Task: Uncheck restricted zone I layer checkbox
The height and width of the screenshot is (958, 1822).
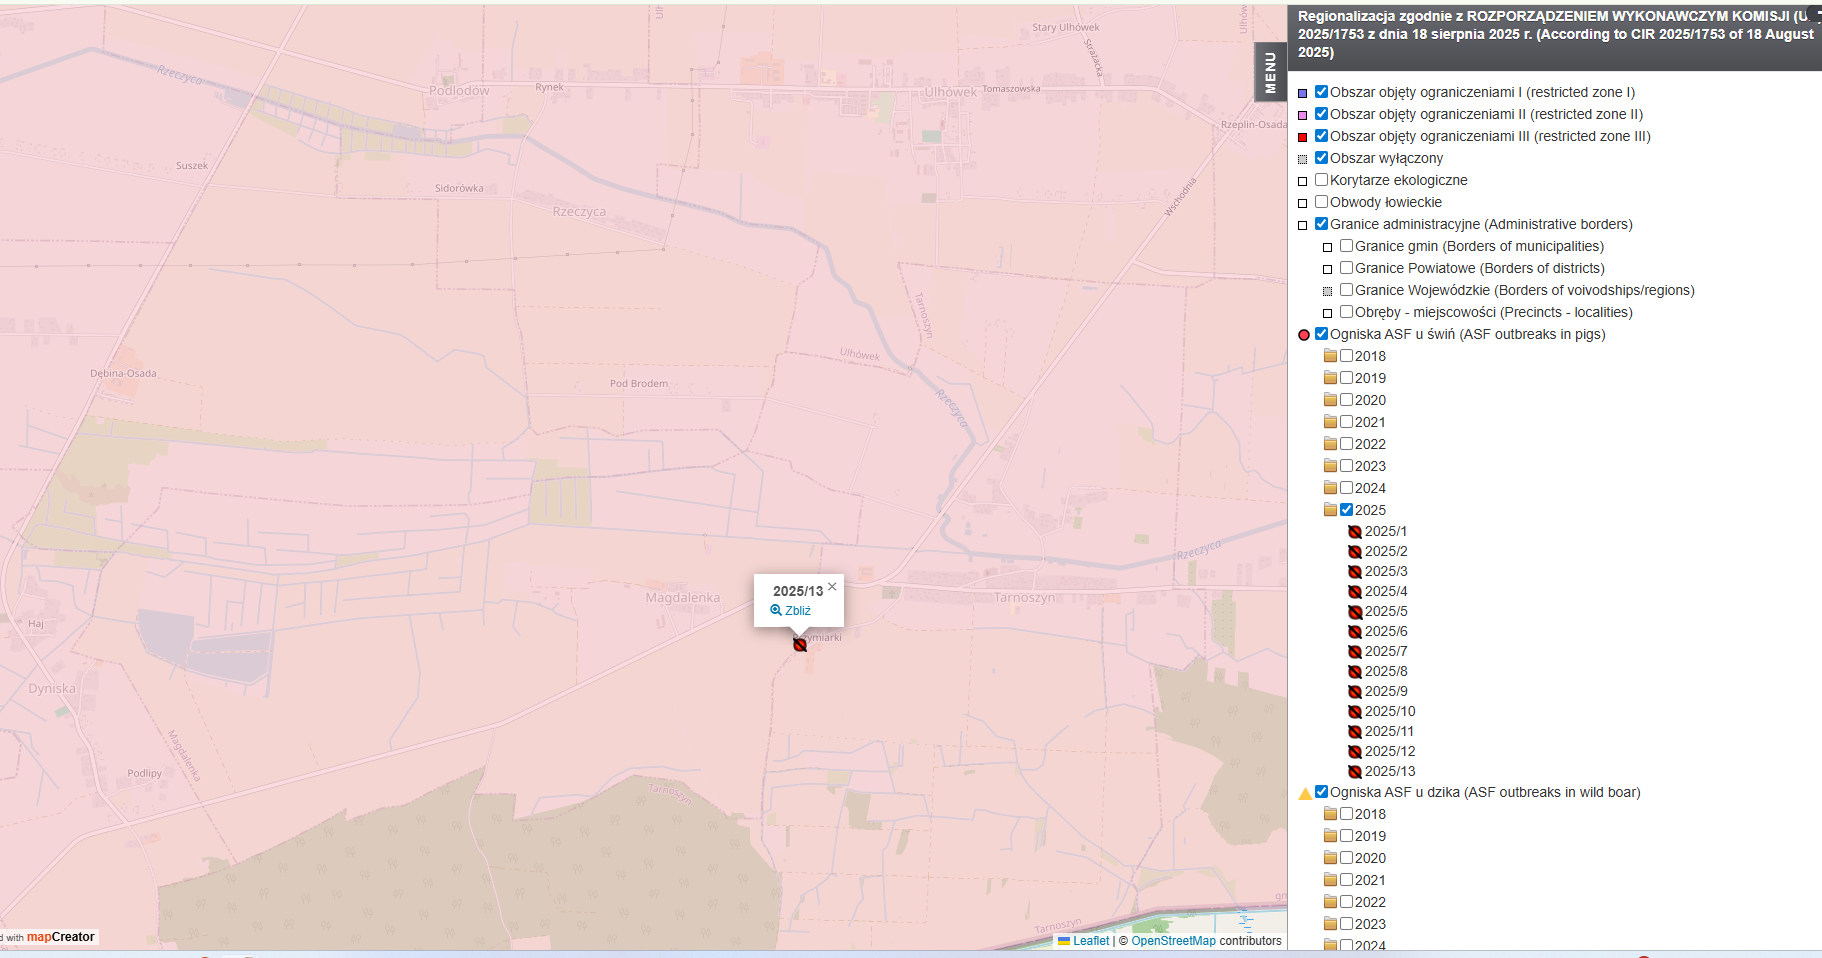Action: click(x=1321, y=92)
